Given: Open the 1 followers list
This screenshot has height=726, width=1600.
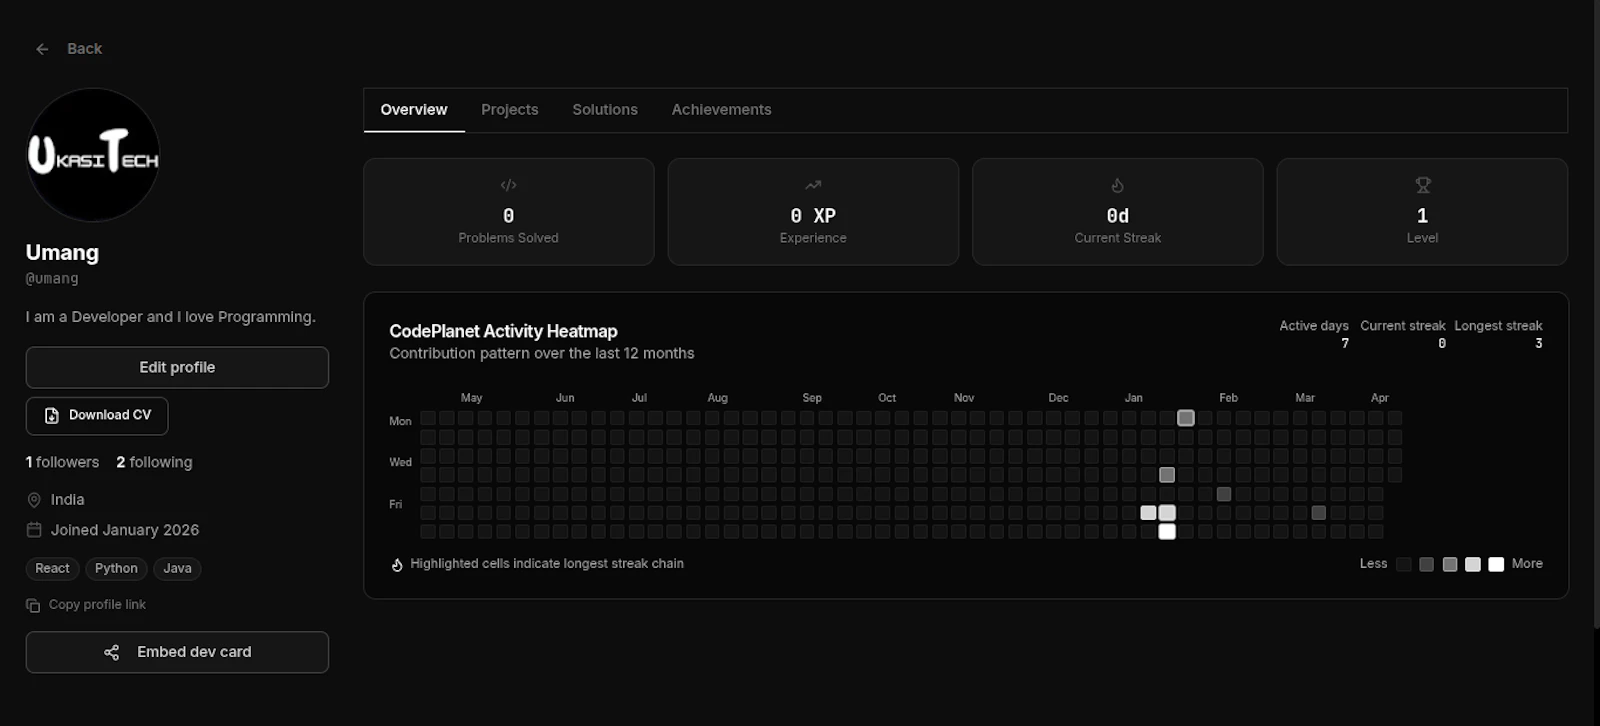Looking at the screenshot, I should pyautogui.click(x=62, y=462).
